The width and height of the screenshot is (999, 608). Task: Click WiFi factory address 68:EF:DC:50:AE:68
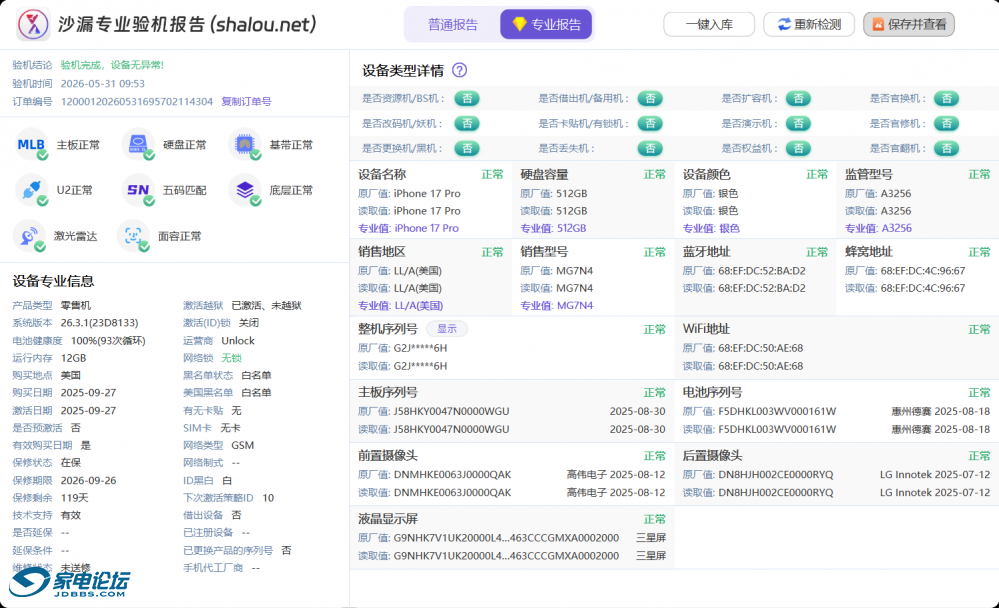[761, 349]
